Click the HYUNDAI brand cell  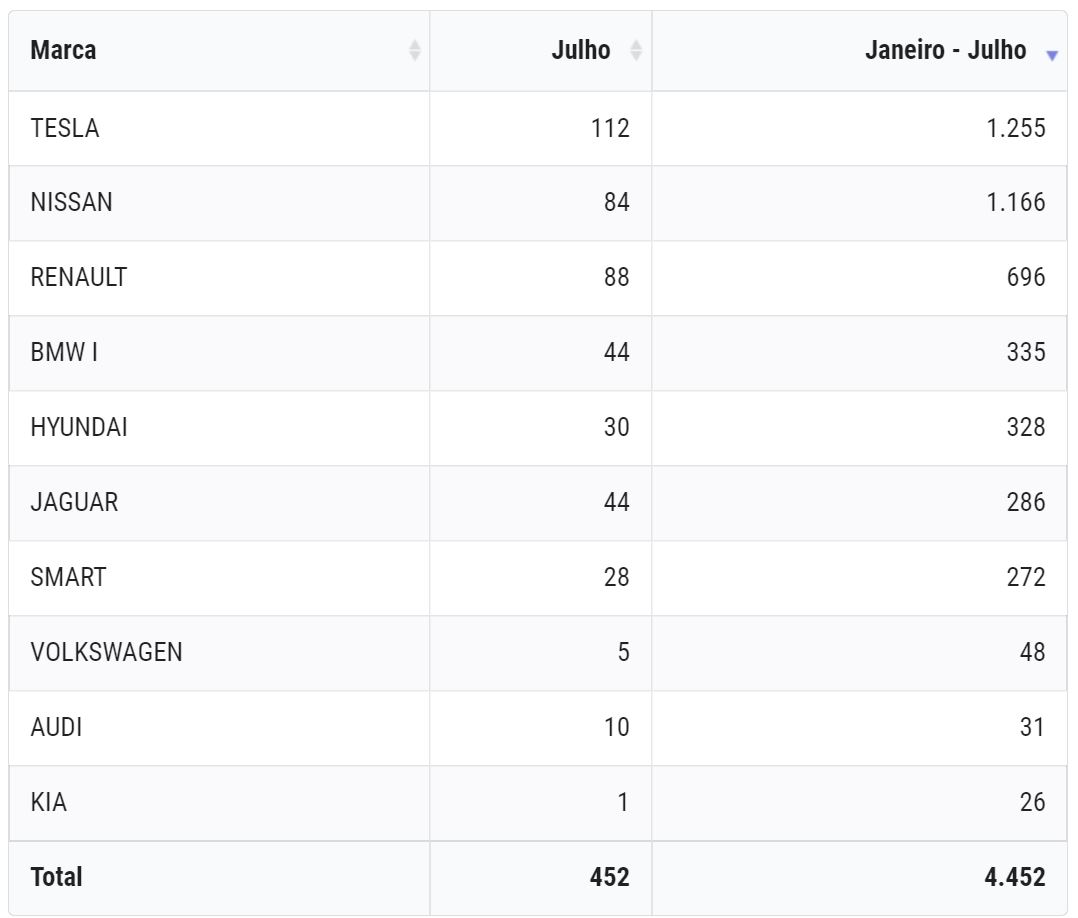tap(219, 428)
